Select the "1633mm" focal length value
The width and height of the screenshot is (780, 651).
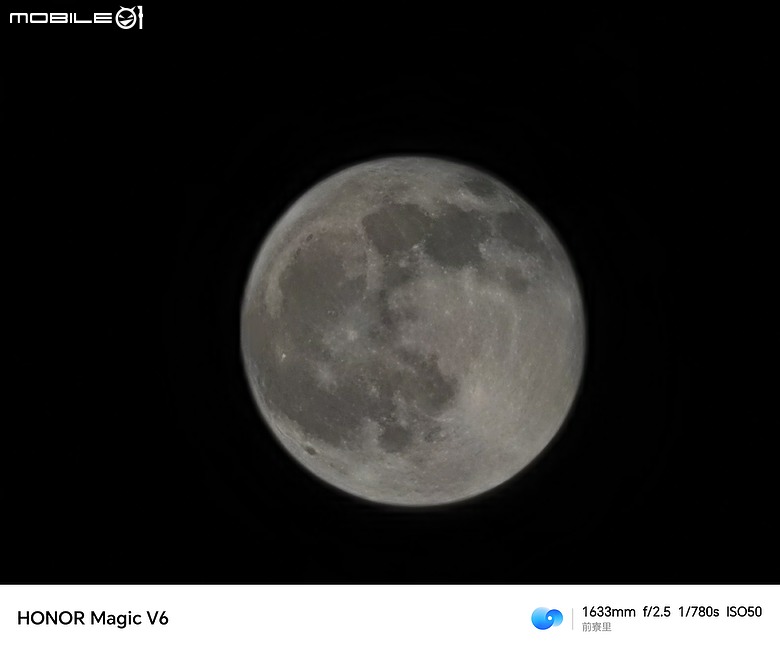pyautogui.click(x=608, y=612)
